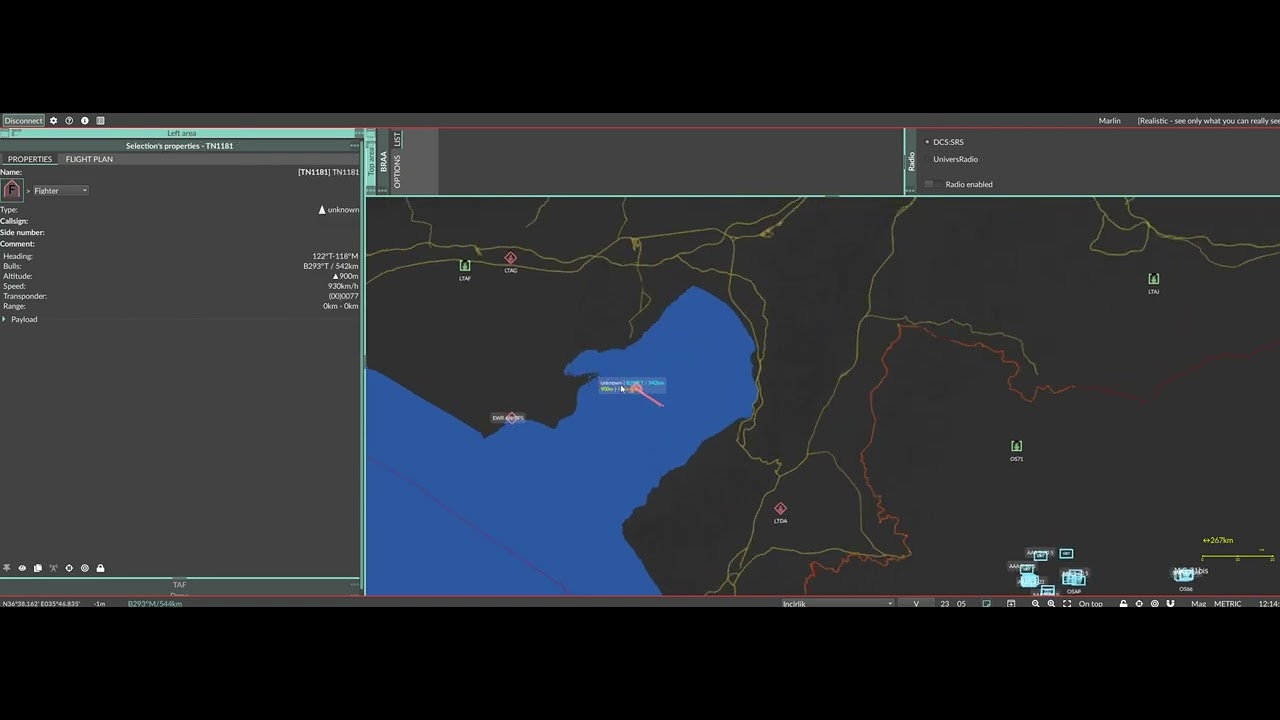Toggle the map lock icon in status bar
This screenshot has height=720, width=1280.
pyautogui.click(x=1123, y=604)
